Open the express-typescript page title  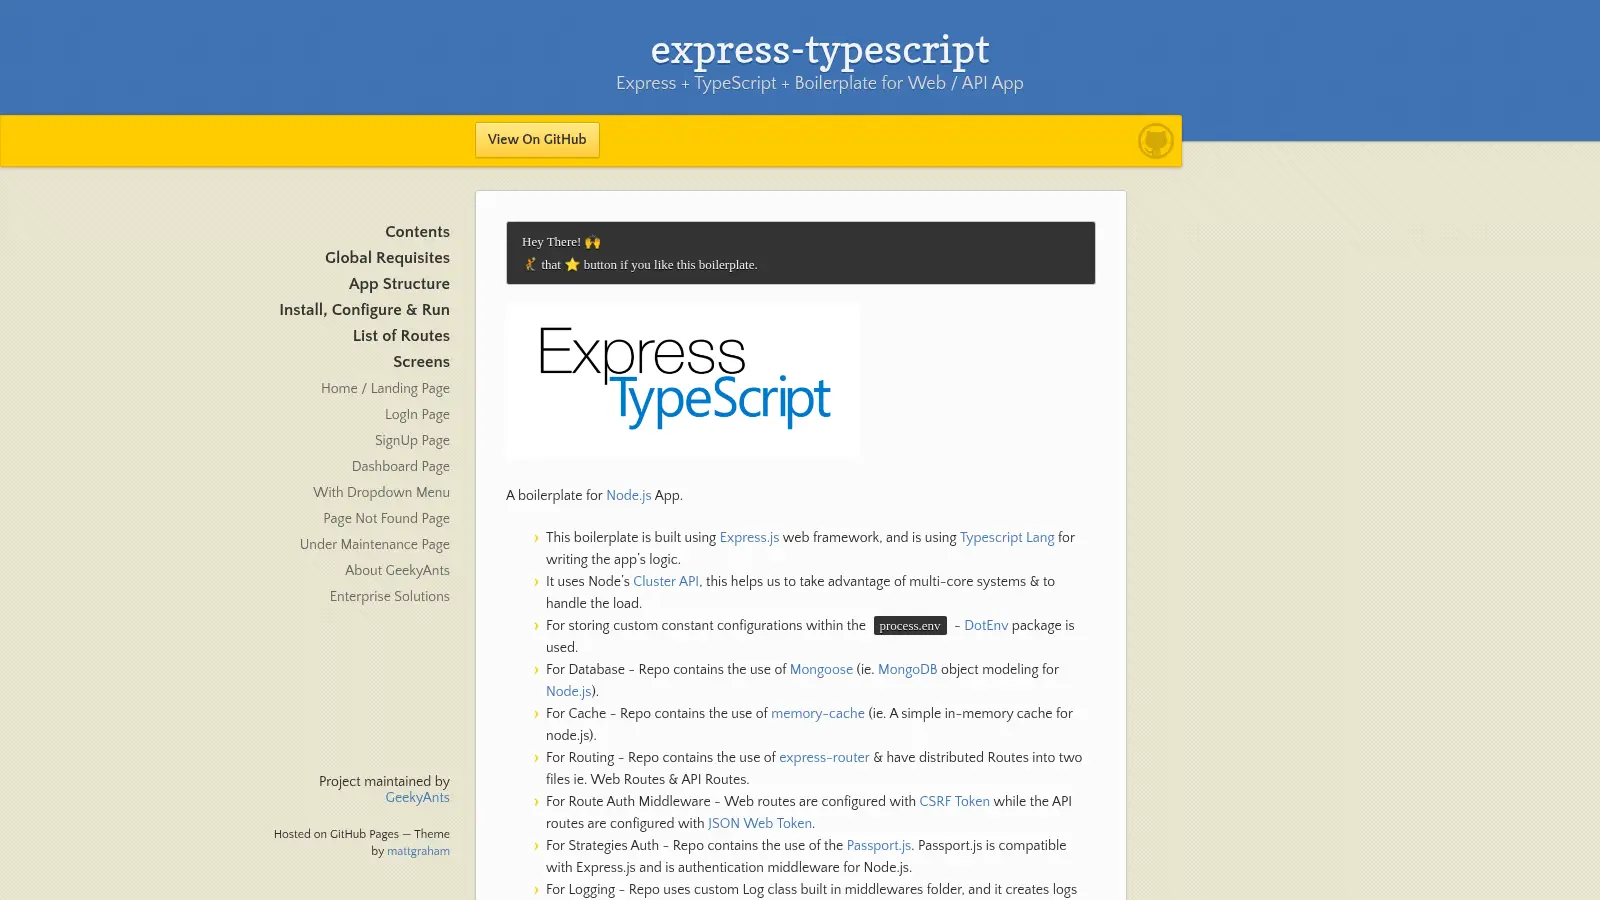820,49
